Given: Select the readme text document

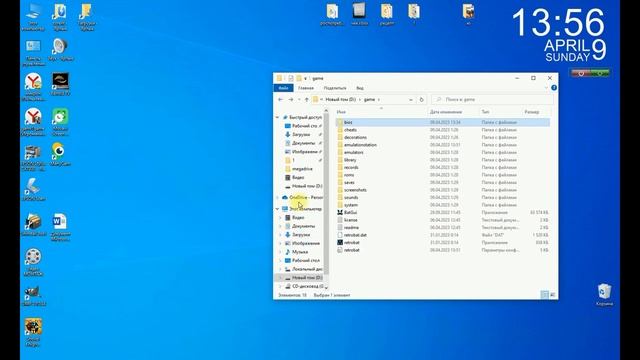Looking at the screenshot, I should tap(351, 228).
